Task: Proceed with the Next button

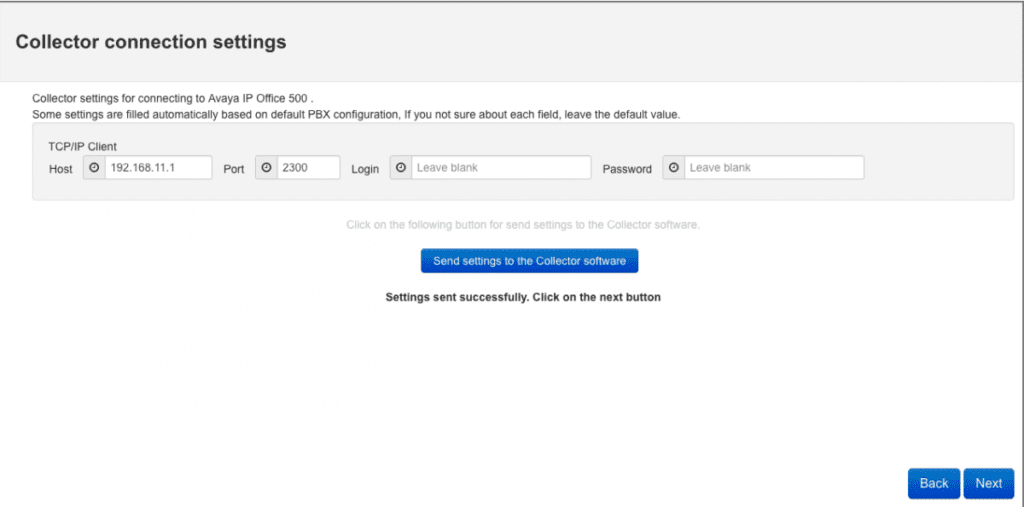Action: coord(989,483)
